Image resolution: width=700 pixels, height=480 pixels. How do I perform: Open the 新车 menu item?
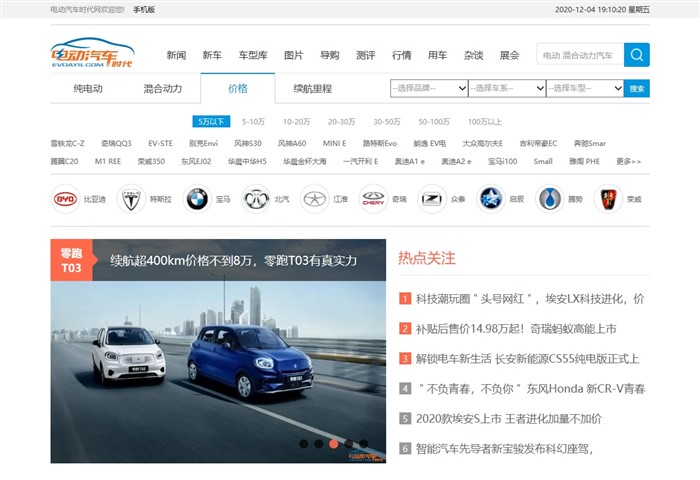[x=212, y=55]
